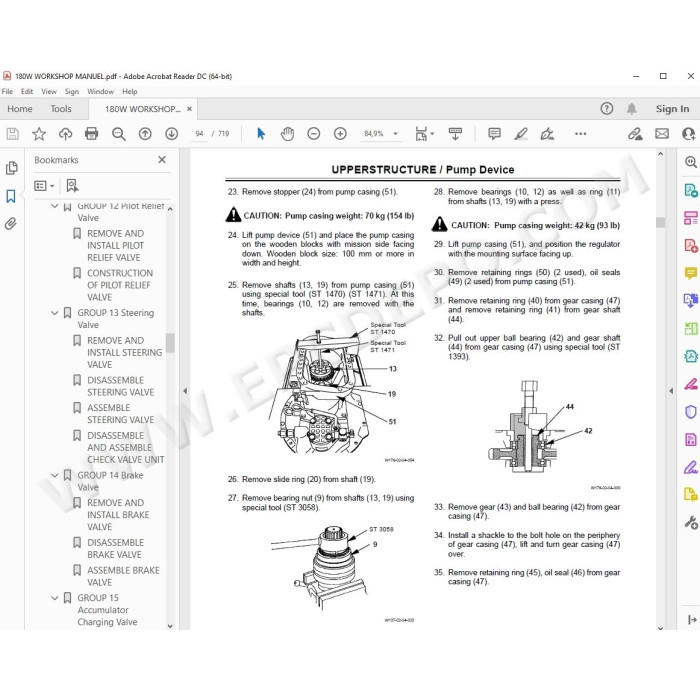Image resolution: width=700 pixels, height=700 pixels.
Task: Open the find text search icon
Action: (118, 133)
